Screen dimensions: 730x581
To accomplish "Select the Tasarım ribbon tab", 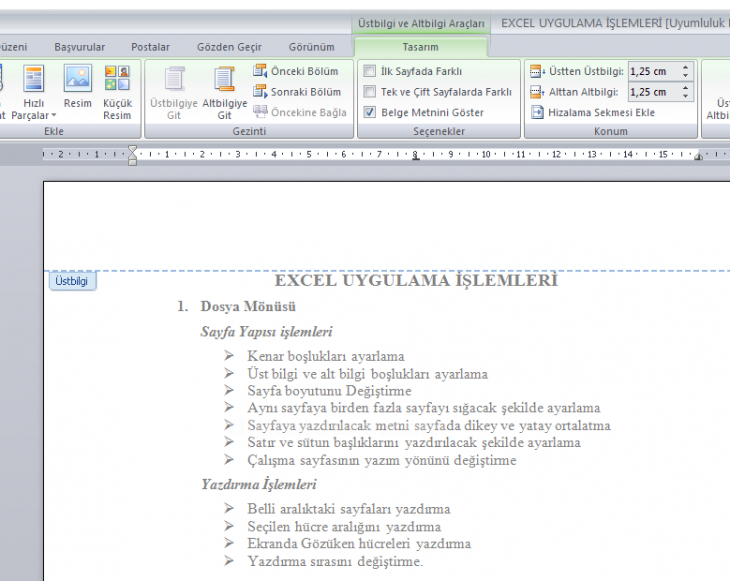I will (420, 47).
